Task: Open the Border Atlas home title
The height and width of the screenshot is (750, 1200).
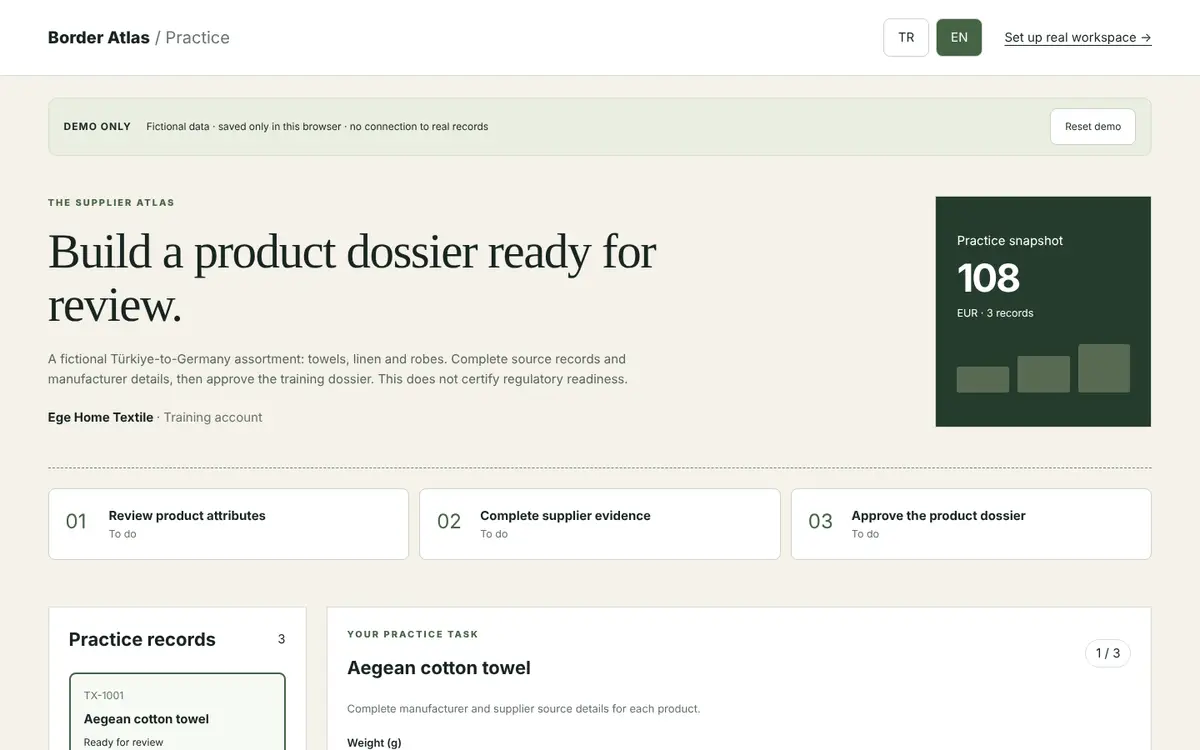Action: tap(99, 38)
